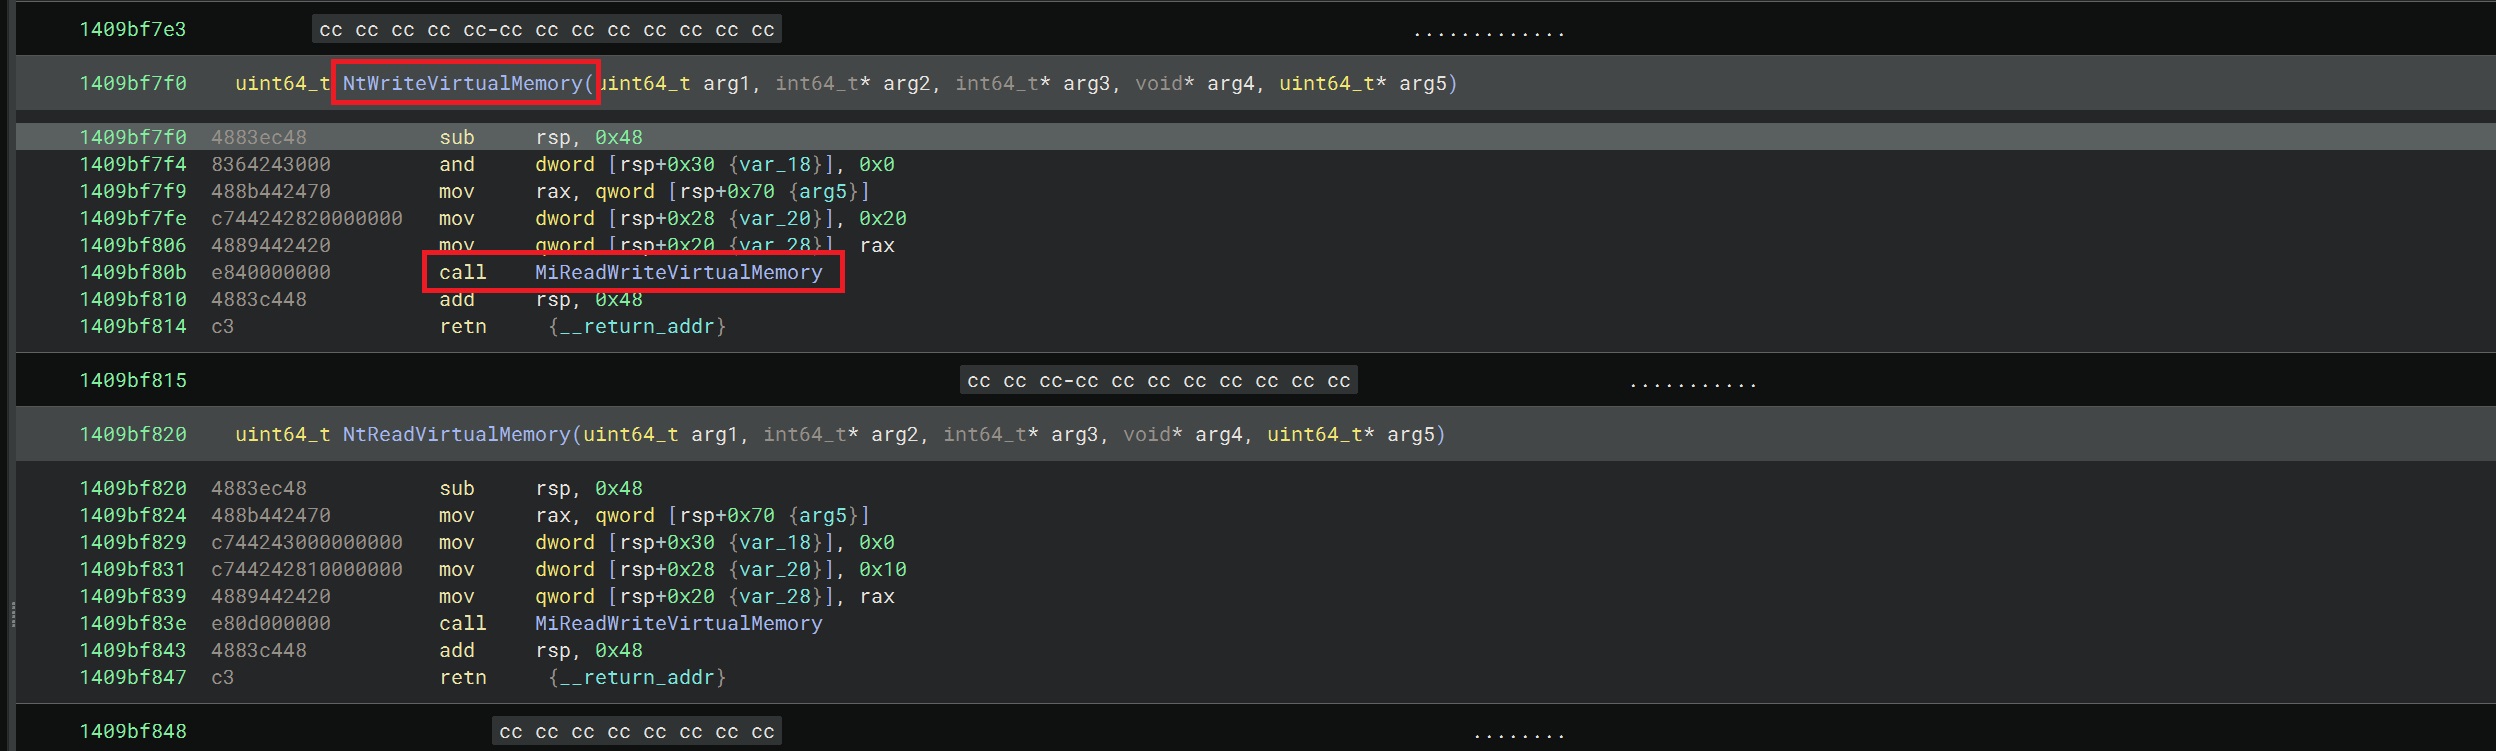Click arg2 parameter of NtReadVirtualMemory

pyautogui.click(x=895, y=434)
